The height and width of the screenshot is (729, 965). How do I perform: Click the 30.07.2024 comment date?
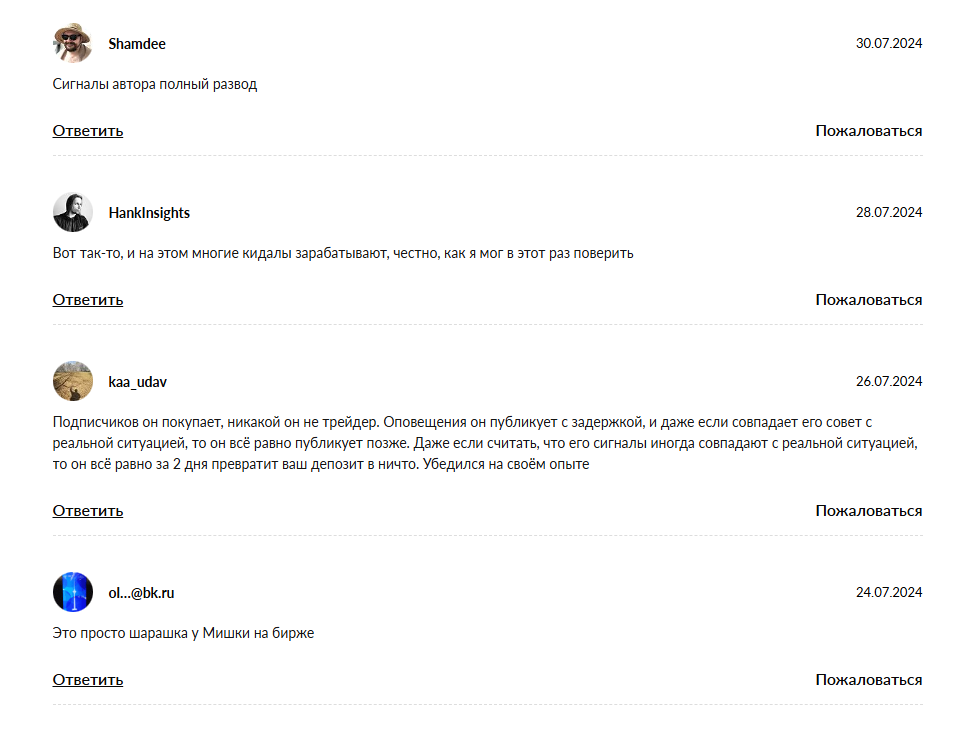click(889, 43)
